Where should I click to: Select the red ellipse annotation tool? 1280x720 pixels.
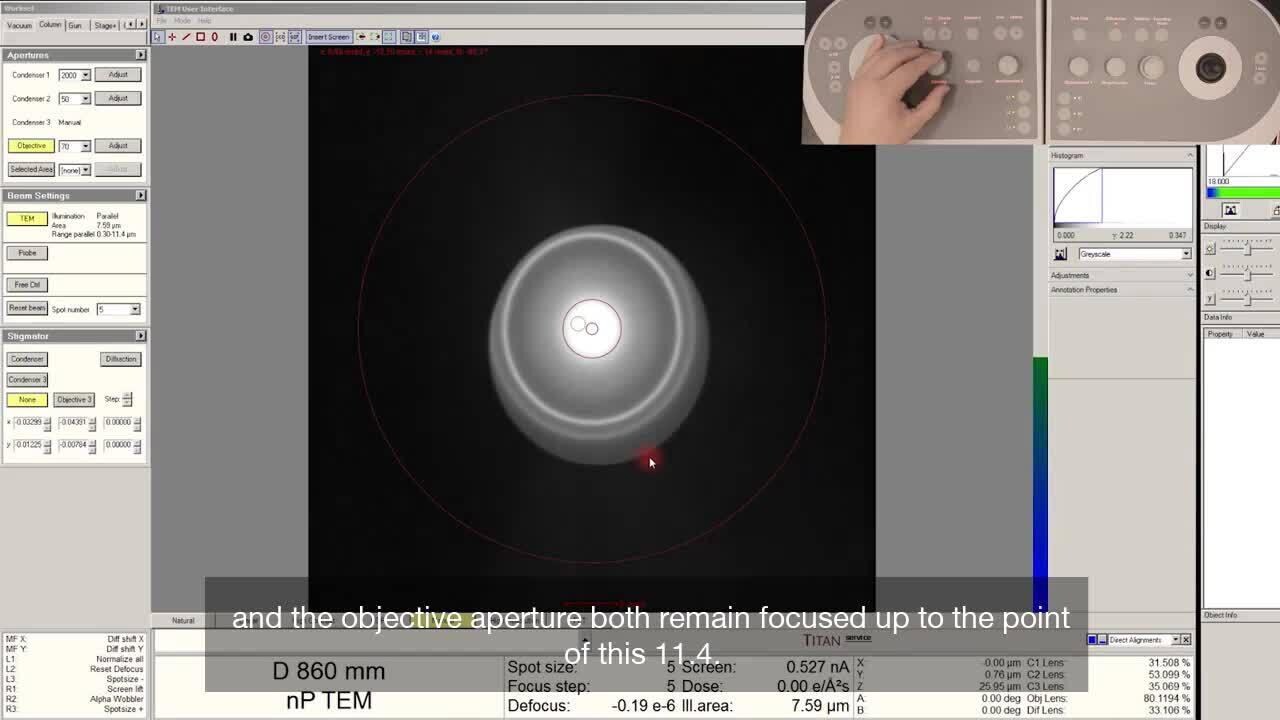pyautogui.click(x=214, y=37)
